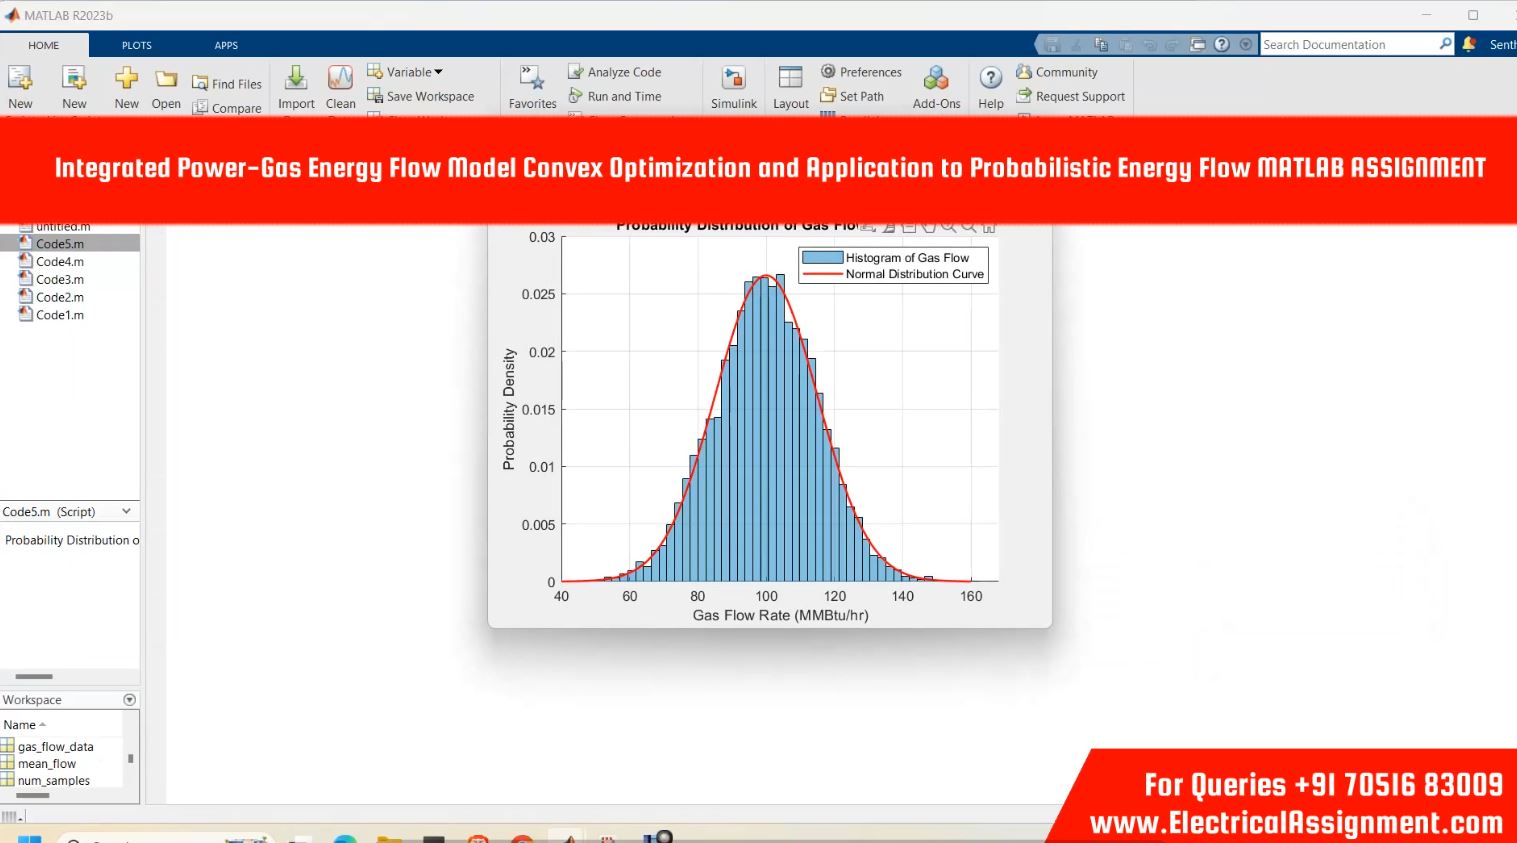Open the Add-Ons icon
The width and height of the screenshot is (1517, 843).
coord(936,79)
